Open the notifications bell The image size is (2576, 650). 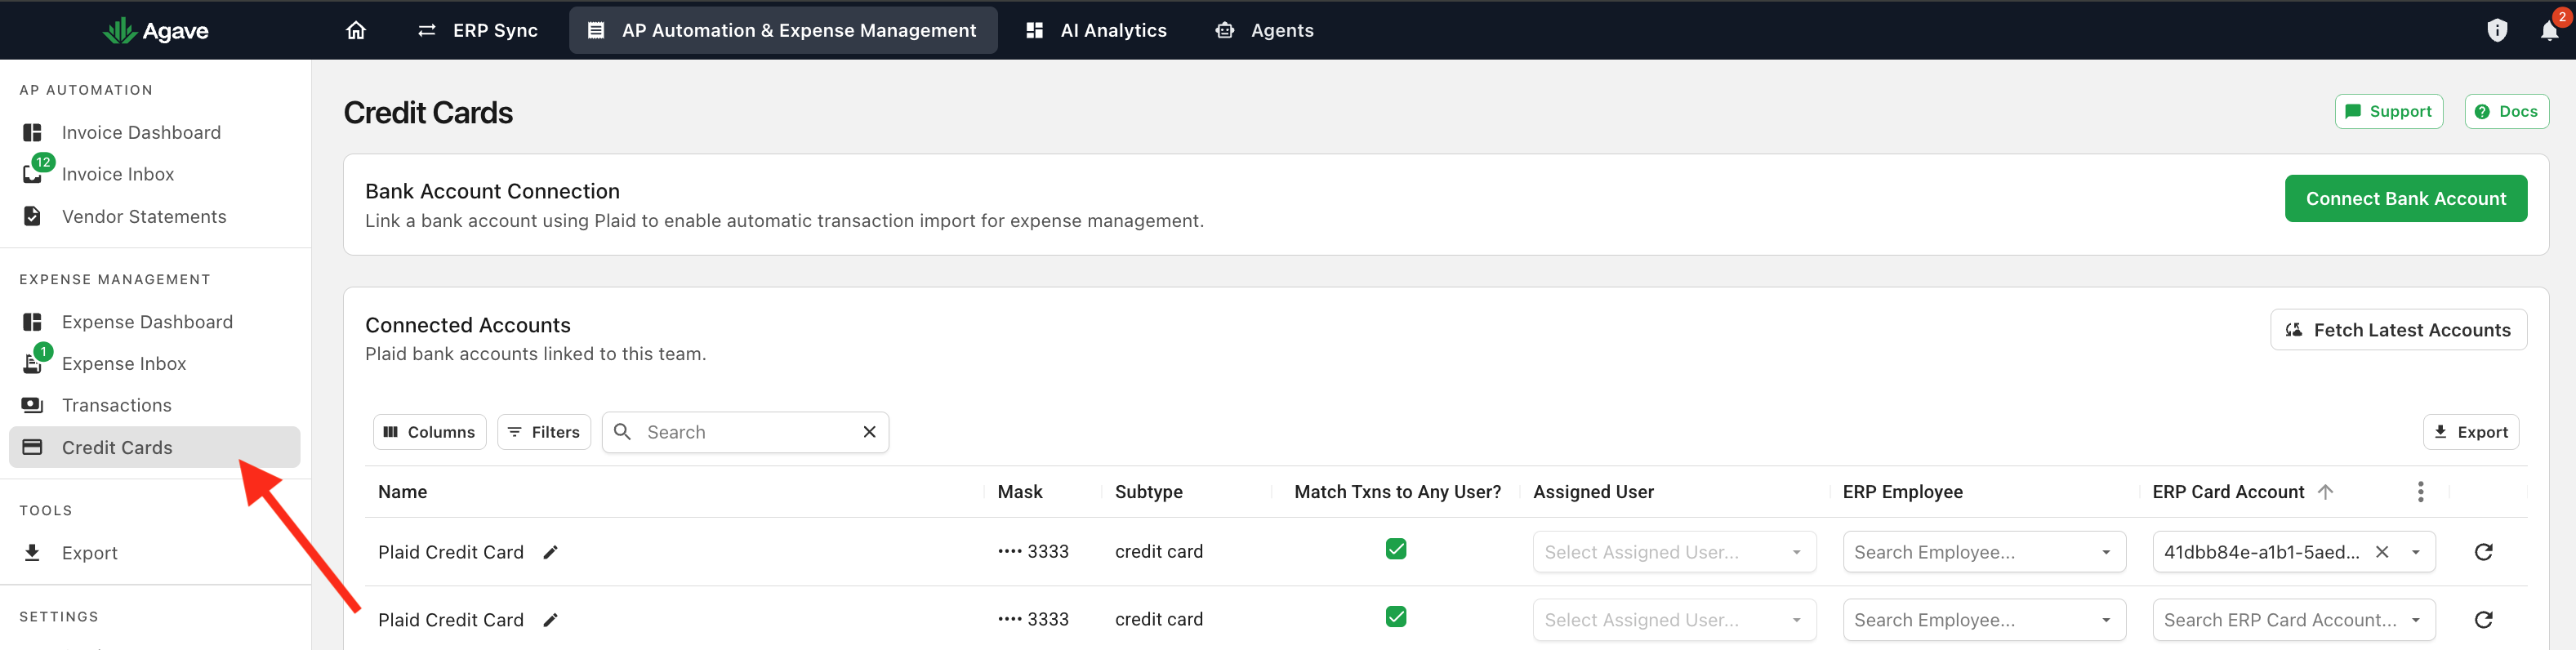pos(2549,30)
